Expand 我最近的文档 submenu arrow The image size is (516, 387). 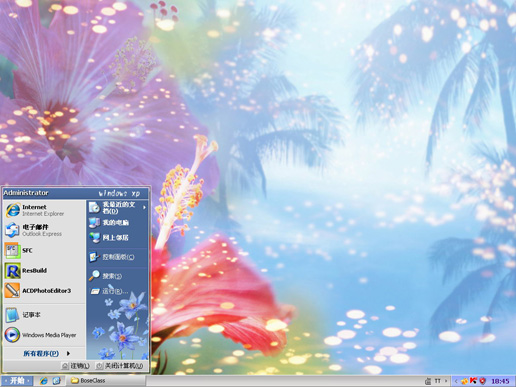tap(144, 207)
